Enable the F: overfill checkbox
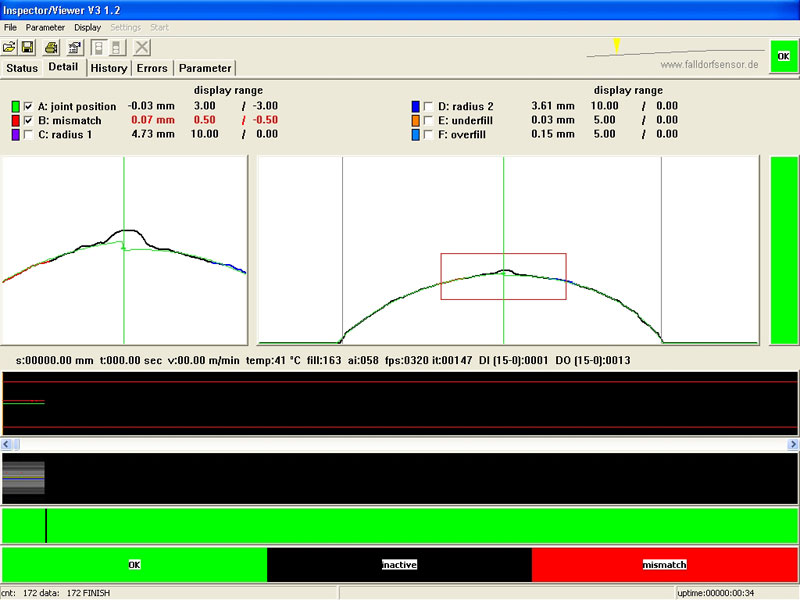The width and height of the screenshot is (800, 600). pos(429,135)
